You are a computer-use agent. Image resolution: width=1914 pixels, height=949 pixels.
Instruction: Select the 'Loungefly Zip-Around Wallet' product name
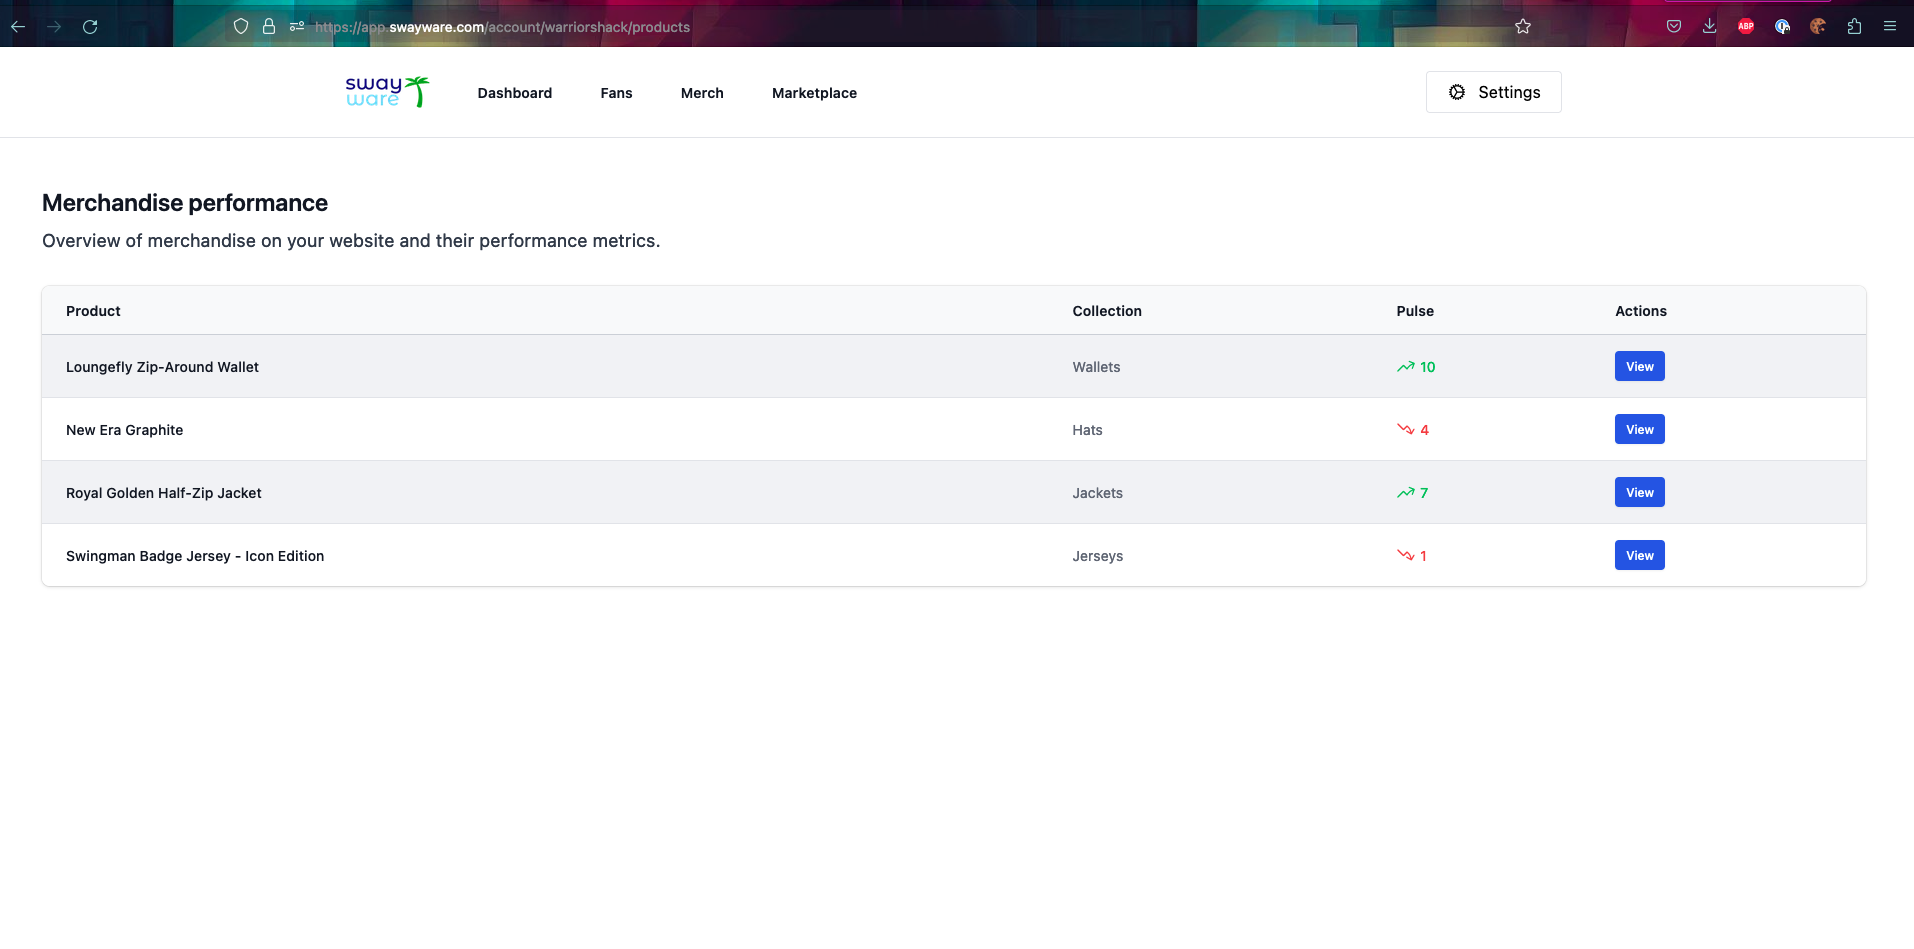tap(162, 367)
